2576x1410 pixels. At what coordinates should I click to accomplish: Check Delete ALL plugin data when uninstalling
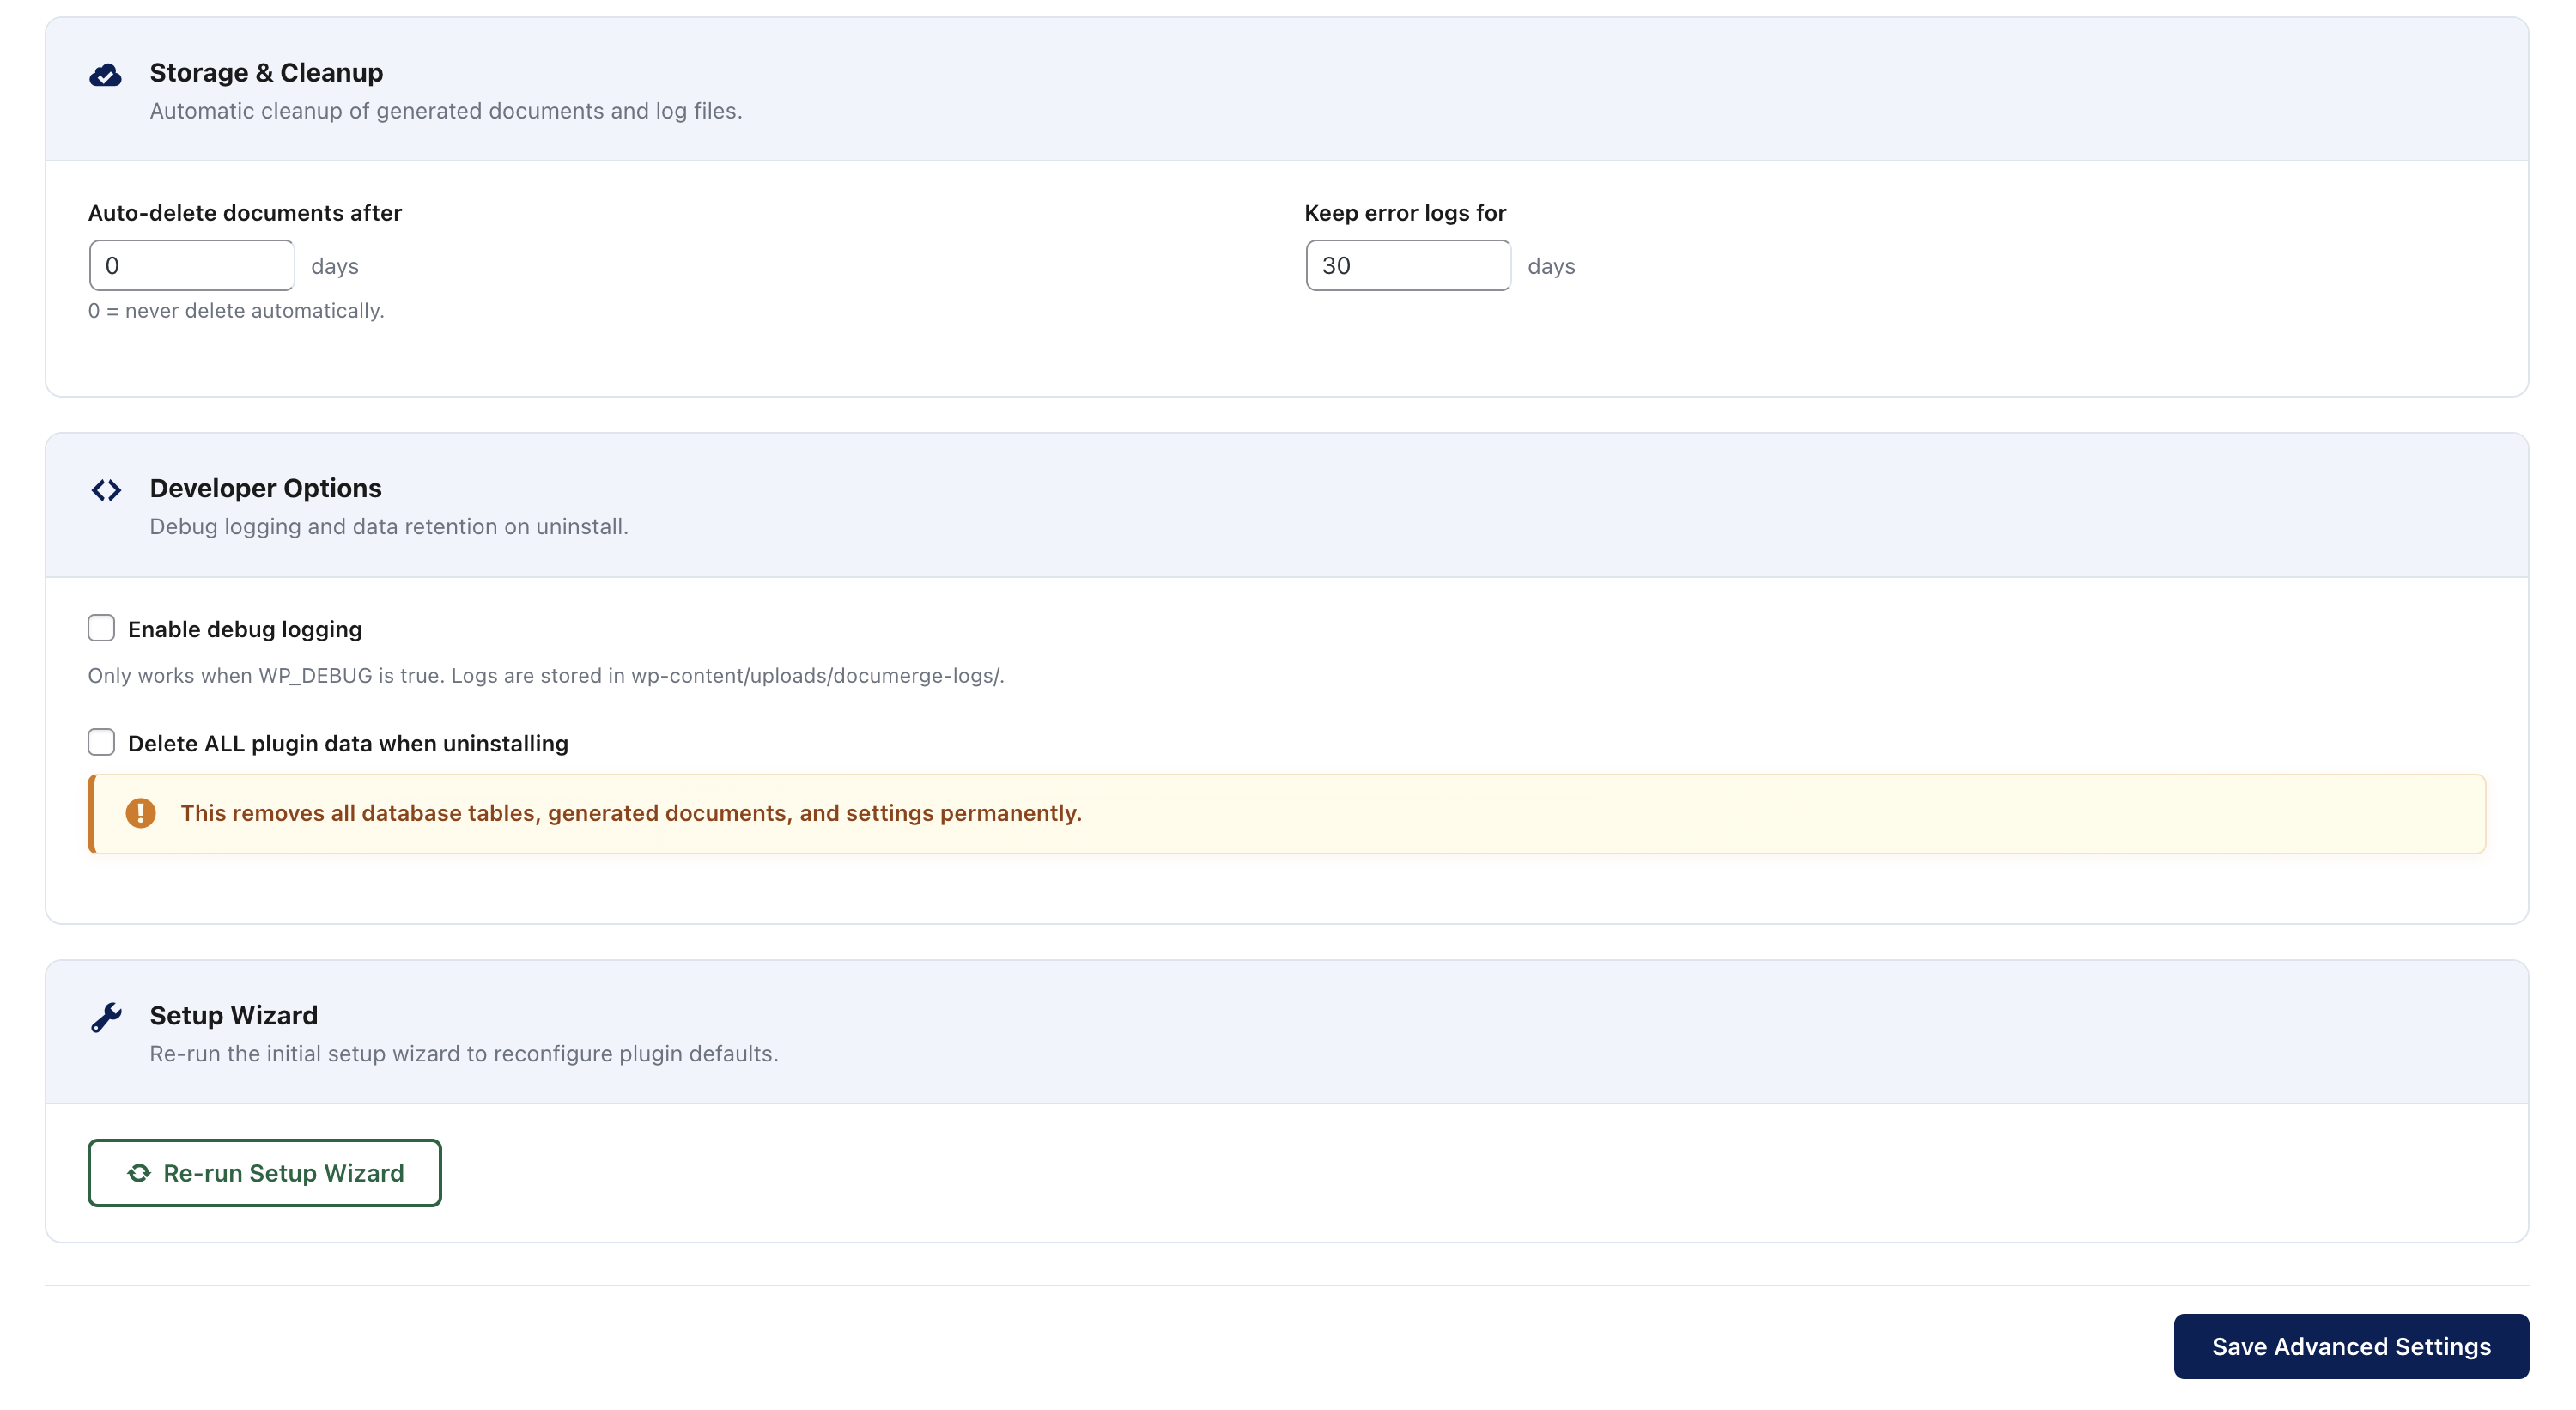(x=101, y=742)
